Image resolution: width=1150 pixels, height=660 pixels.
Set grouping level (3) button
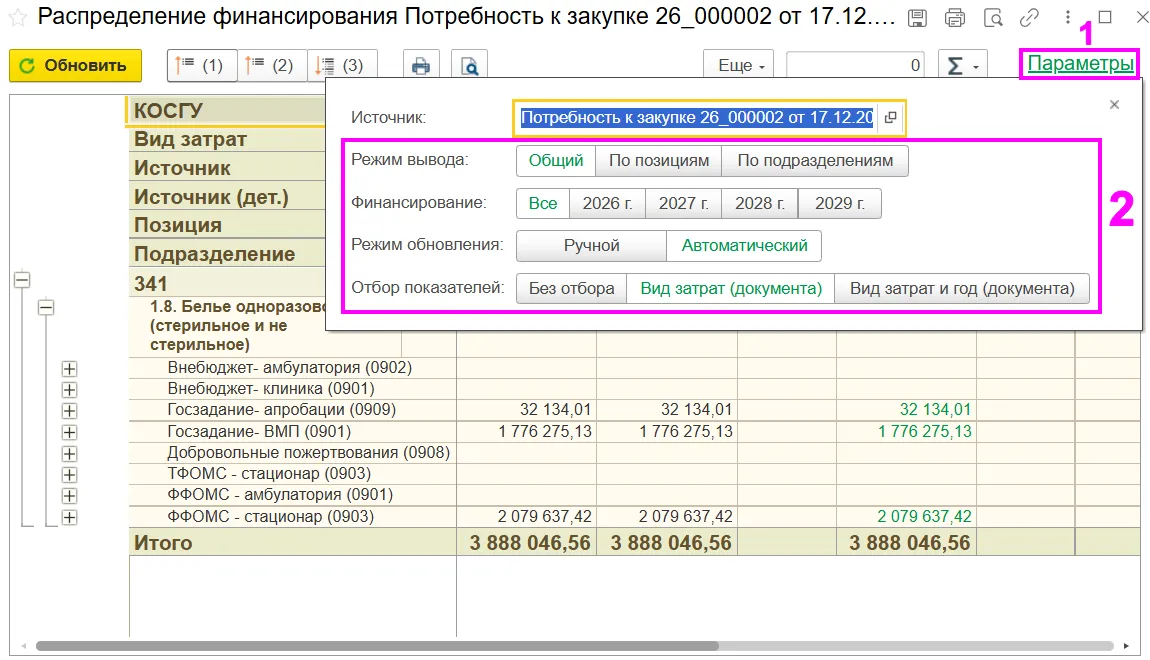pos(342,66)
